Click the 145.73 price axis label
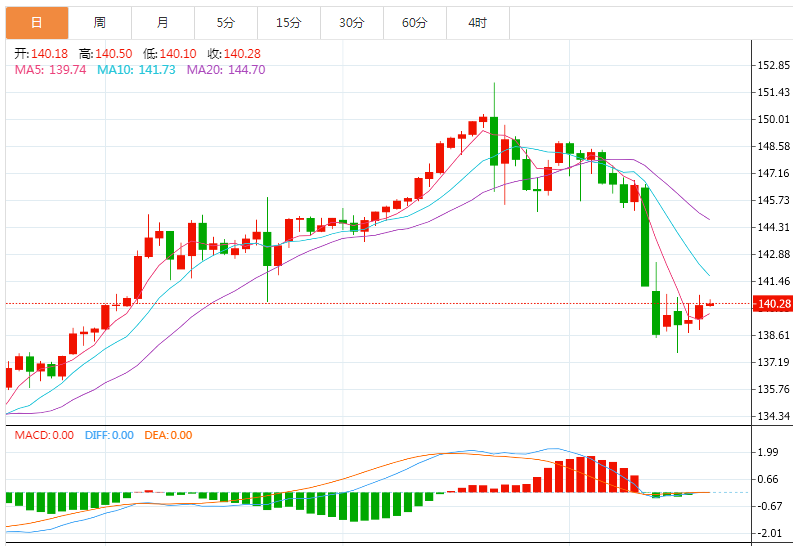Viewport: 793px width, 546px height. pyautogui.click(x=774, y=200)
